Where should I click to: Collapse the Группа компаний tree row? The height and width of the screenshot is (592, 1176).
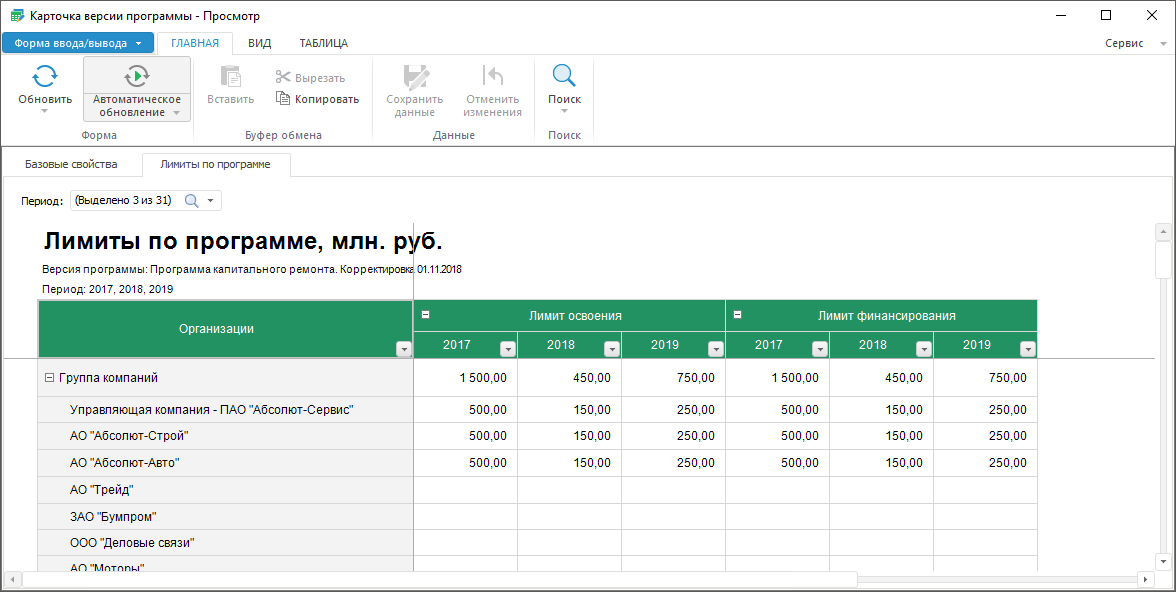(49, 378)
